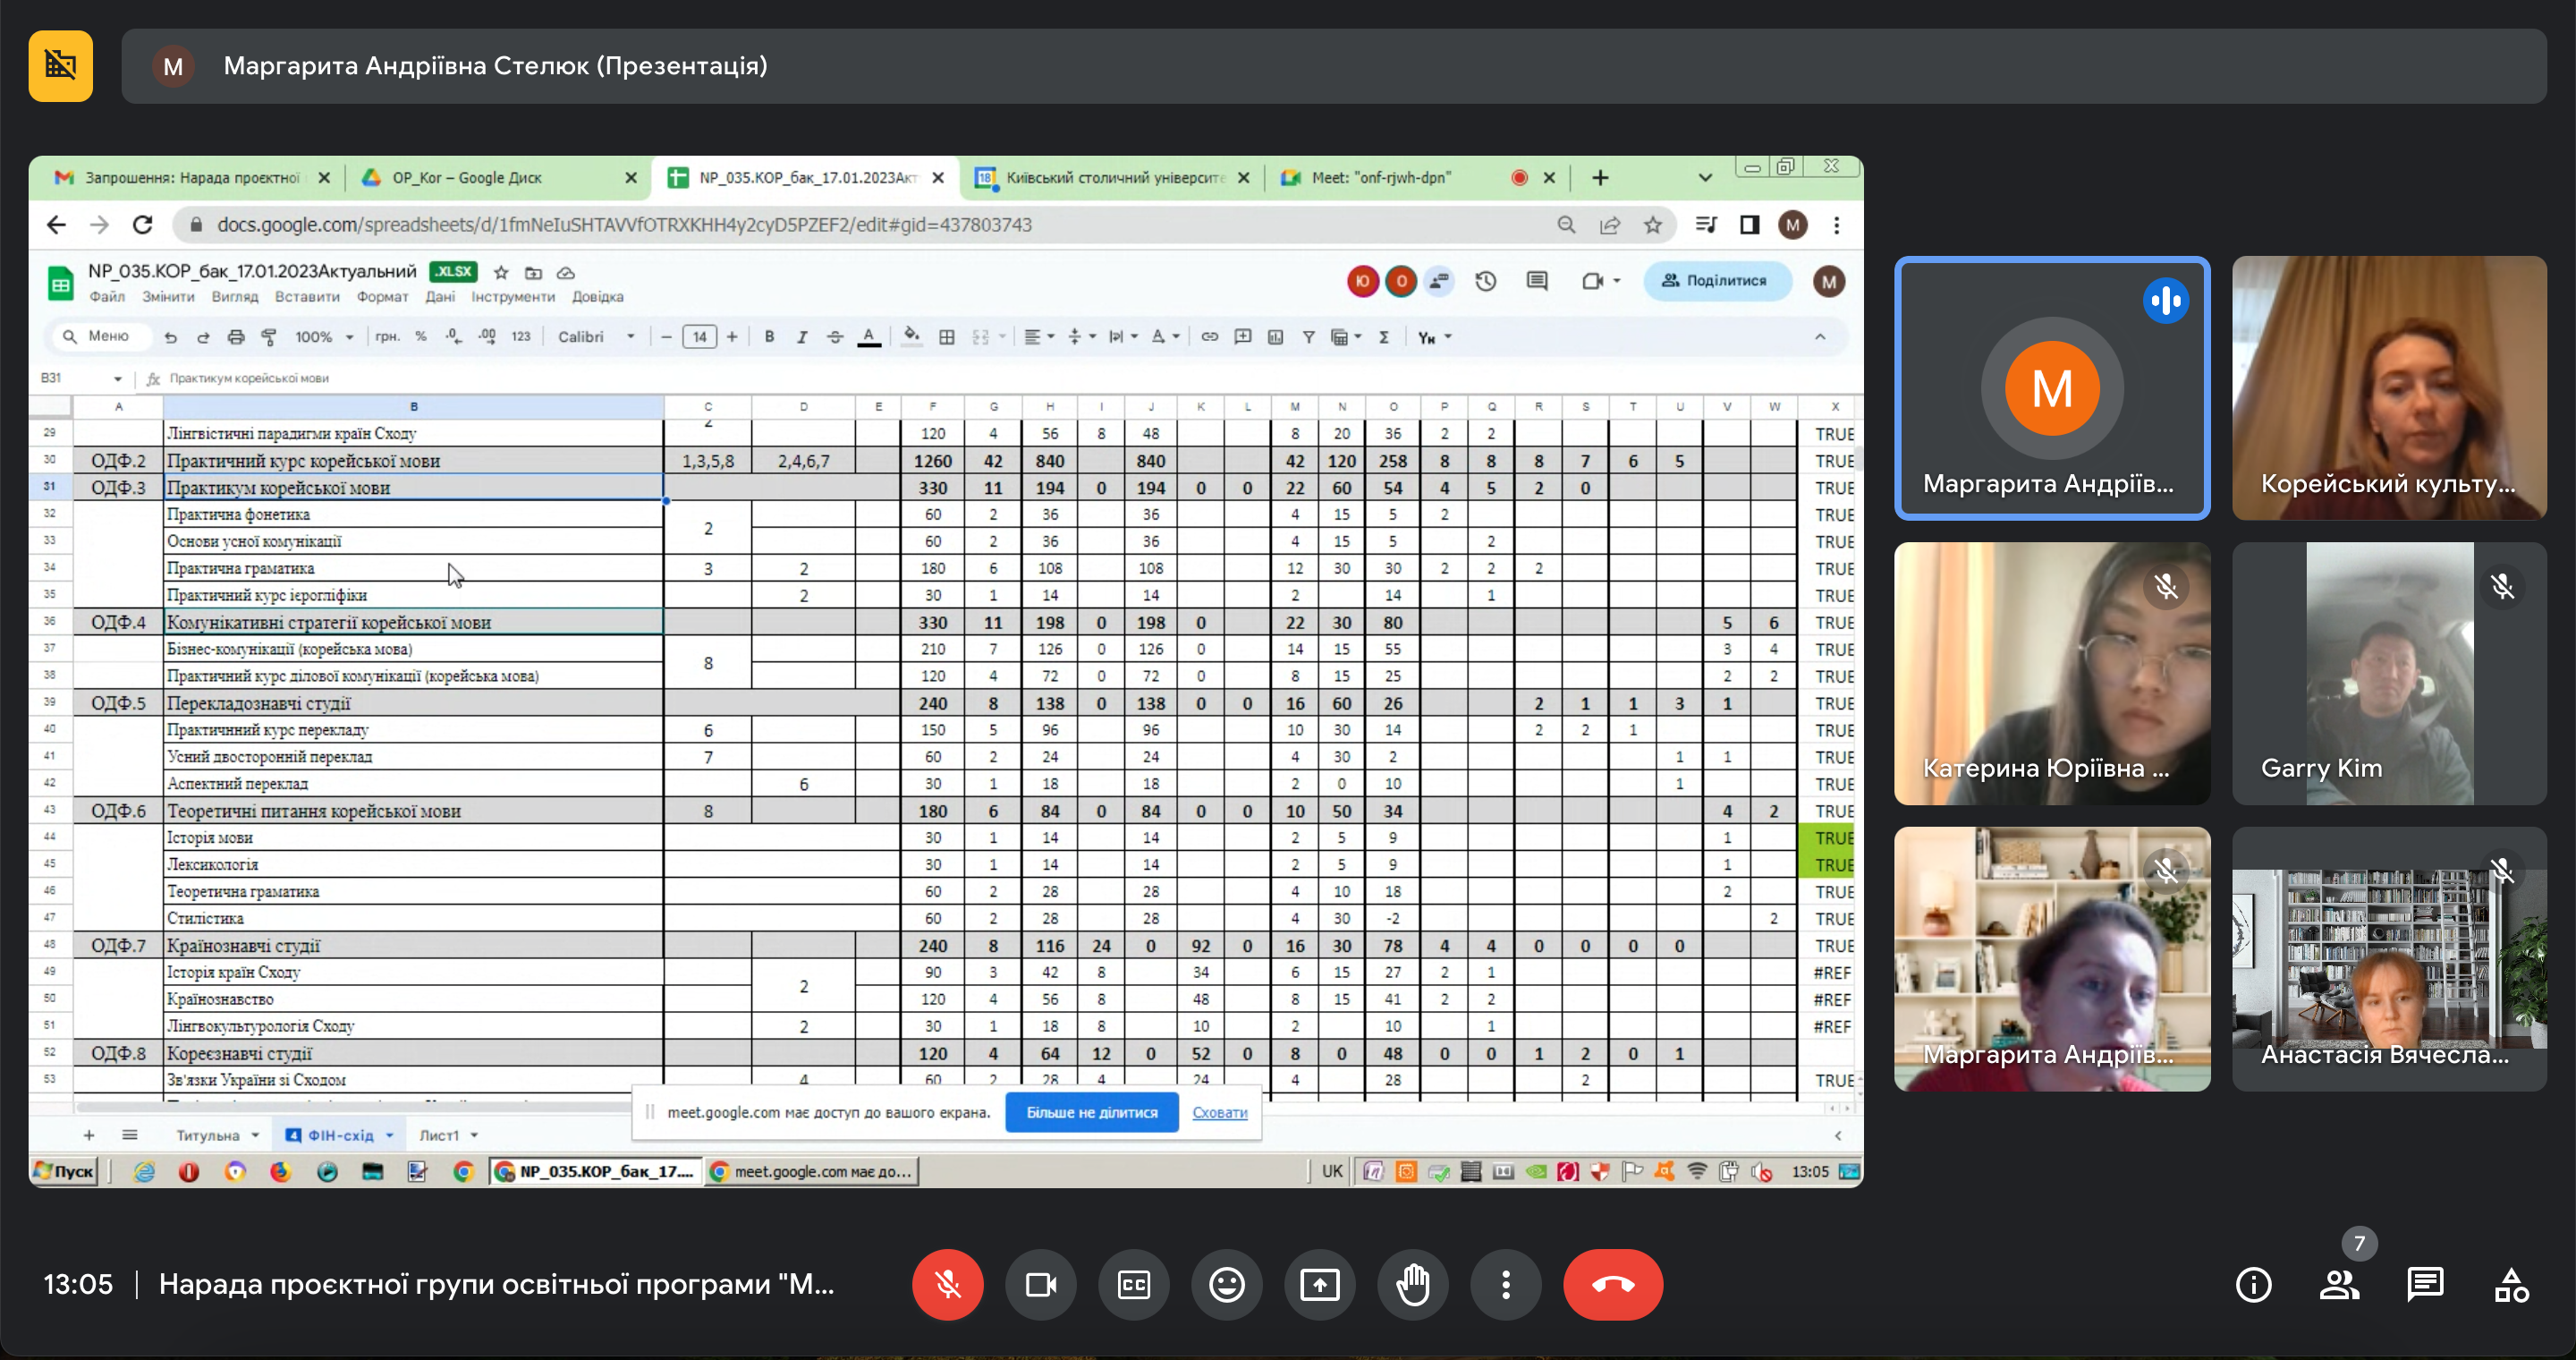
Task: Open the zoom 100% dropdown
Action: (323, 337)
